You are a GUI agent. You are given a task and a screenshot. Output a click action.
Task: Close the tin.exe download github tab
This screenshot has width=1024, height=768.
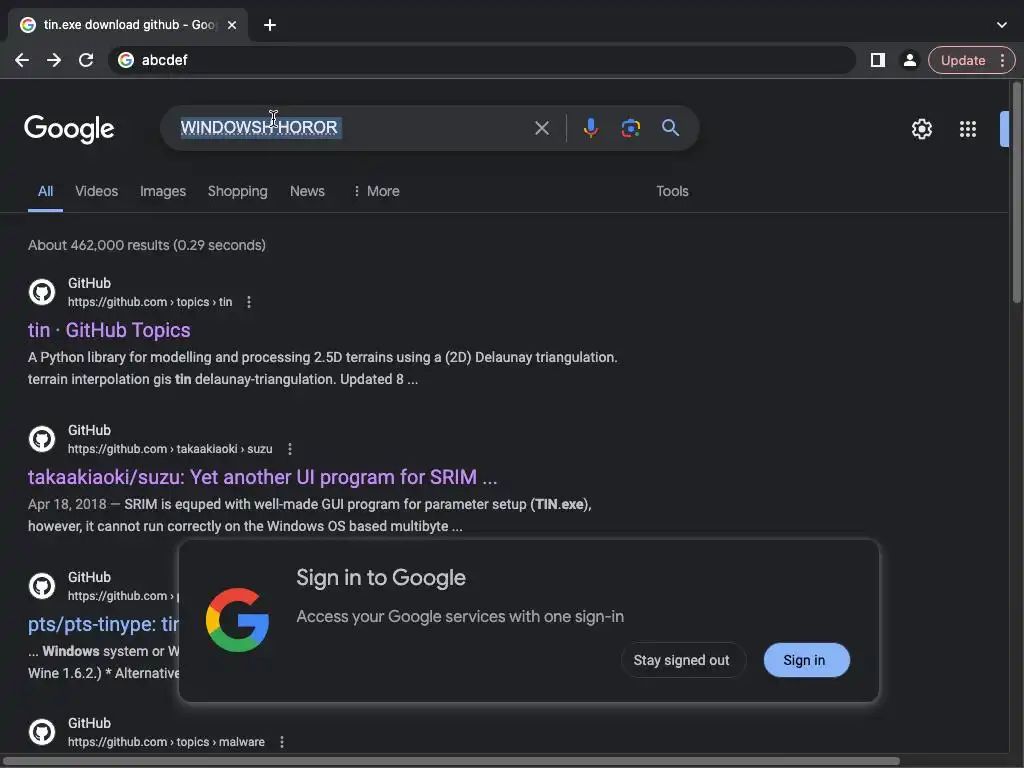[232, 25]
